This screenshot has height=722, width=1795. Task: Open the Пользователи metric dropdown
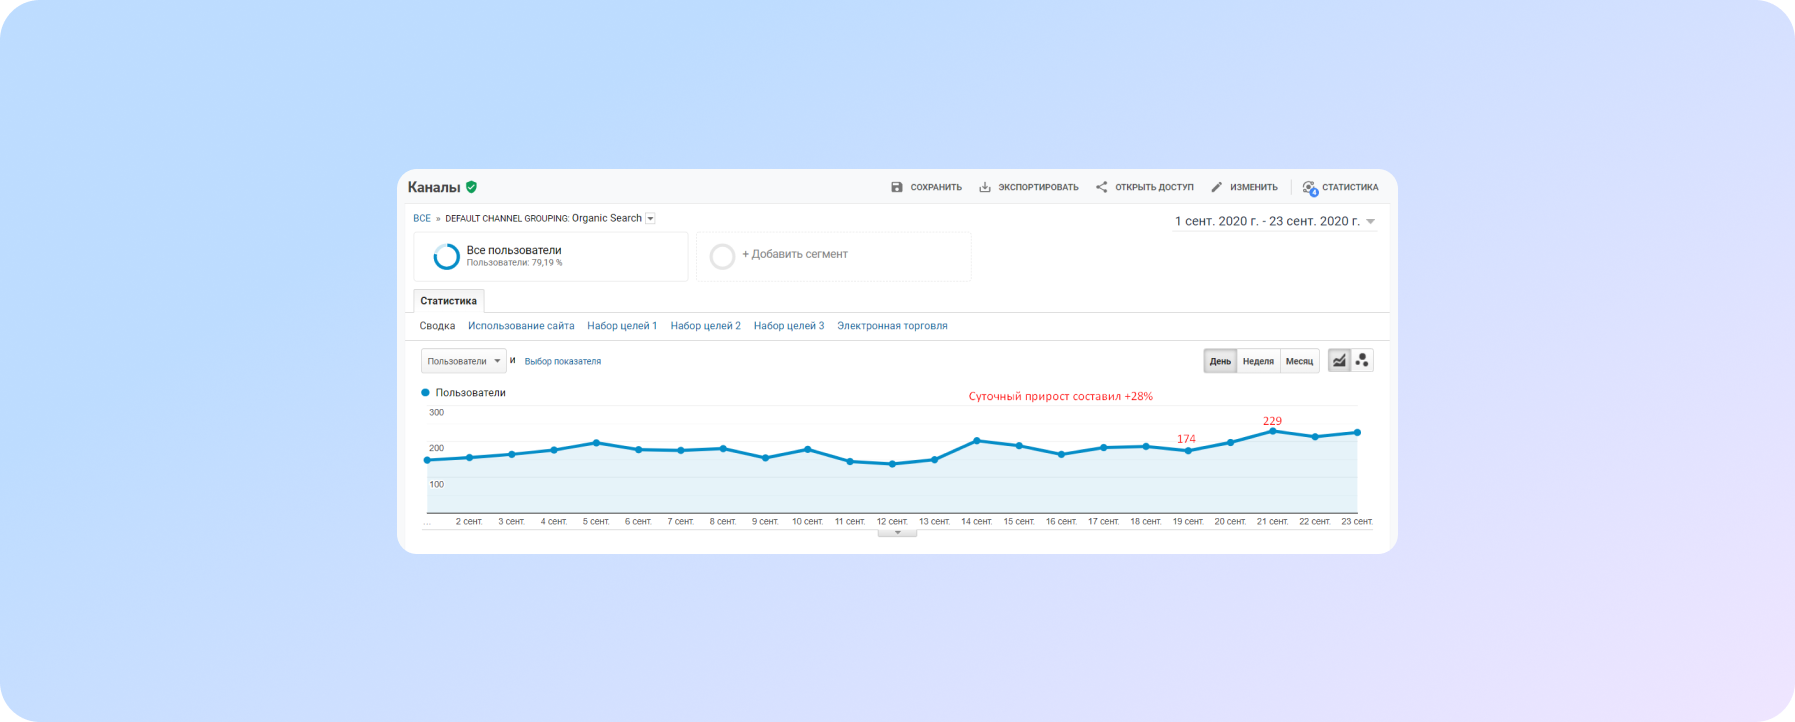[464, 361]
